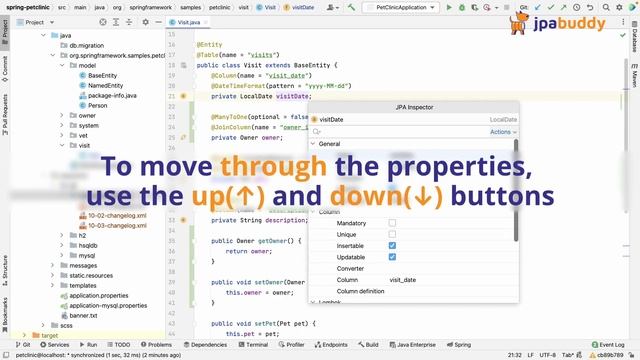Open Actions dropdown in JPA Inspector
Screen dimensions: 640x360
pyautogui.click(x=503, y=132)
